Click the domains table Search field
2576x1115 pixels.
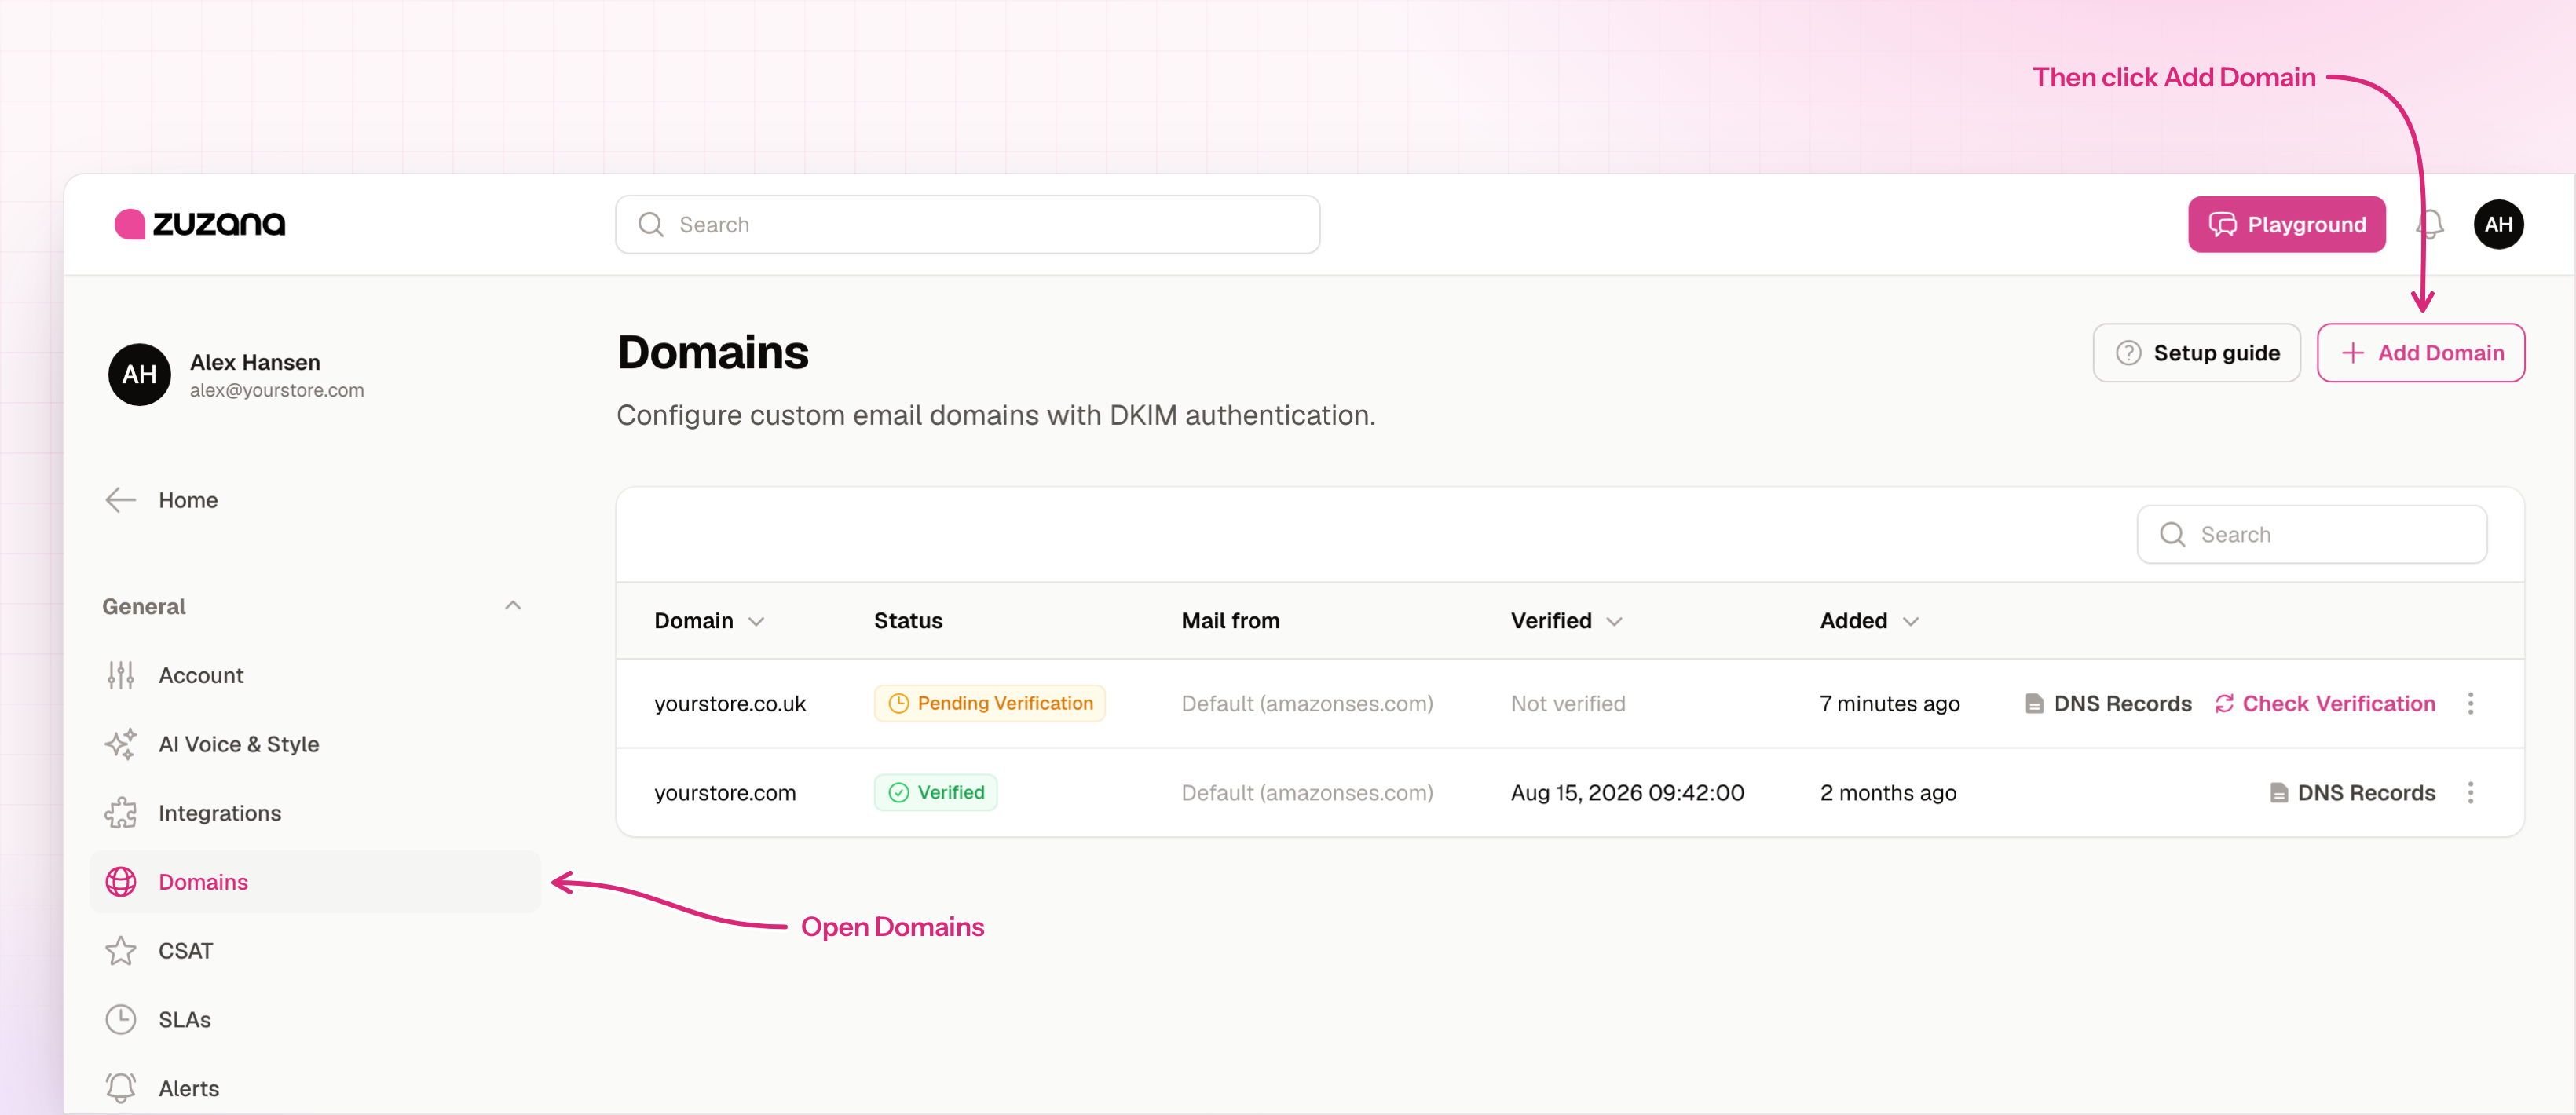[2312, 534]
